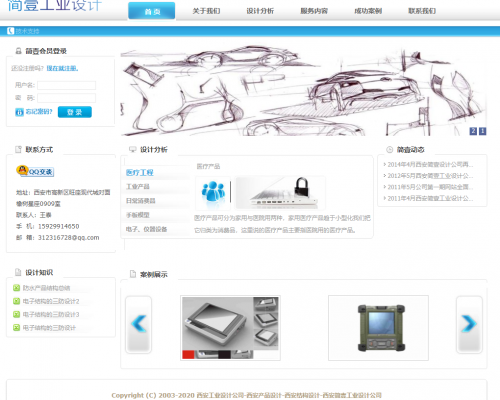Open 电子结构的三防设计3 article
Image resolution: width=500 pixels, height=400 pixels.
(51, 315)
